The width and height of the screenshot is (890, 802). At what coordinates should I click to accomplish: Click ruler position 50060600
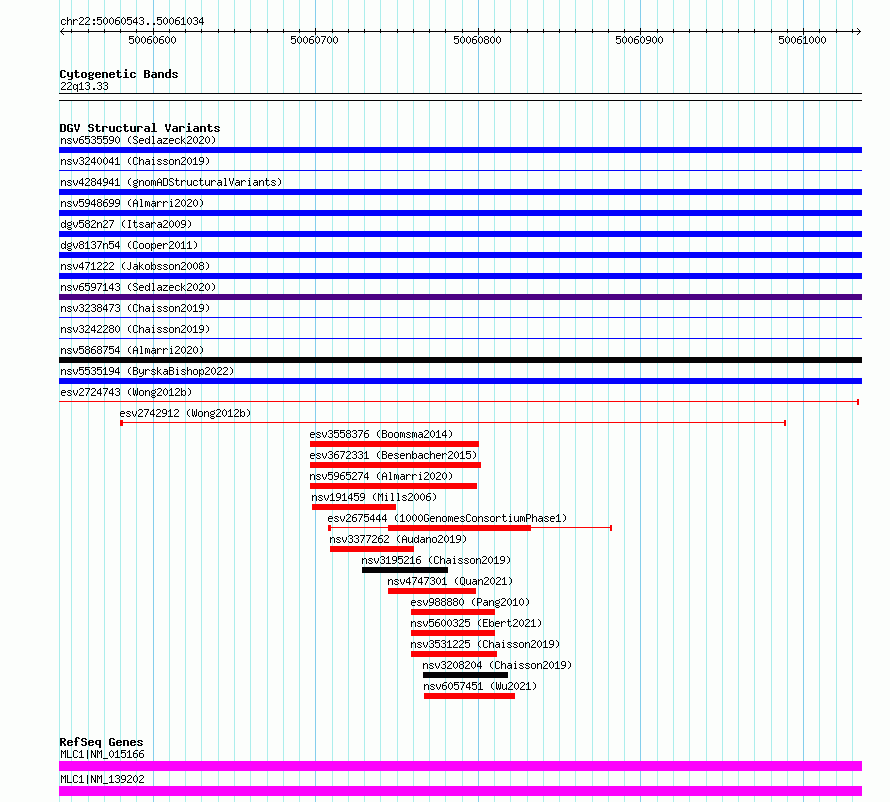[152, 40]
